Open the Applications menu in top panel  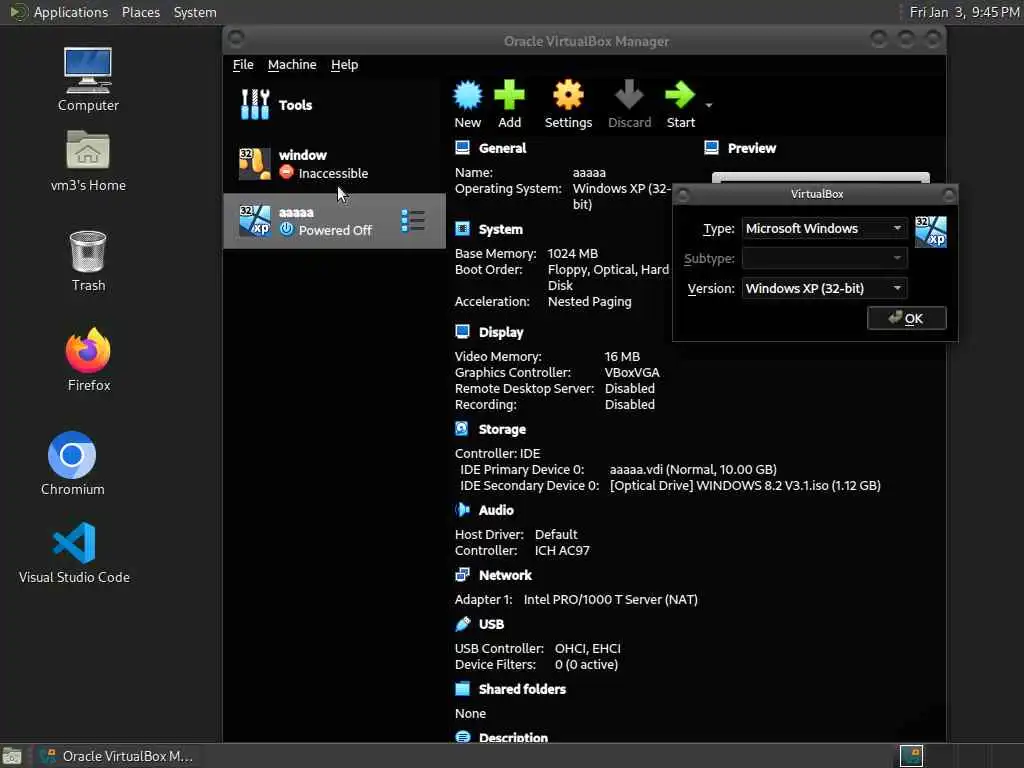(71, 12)
